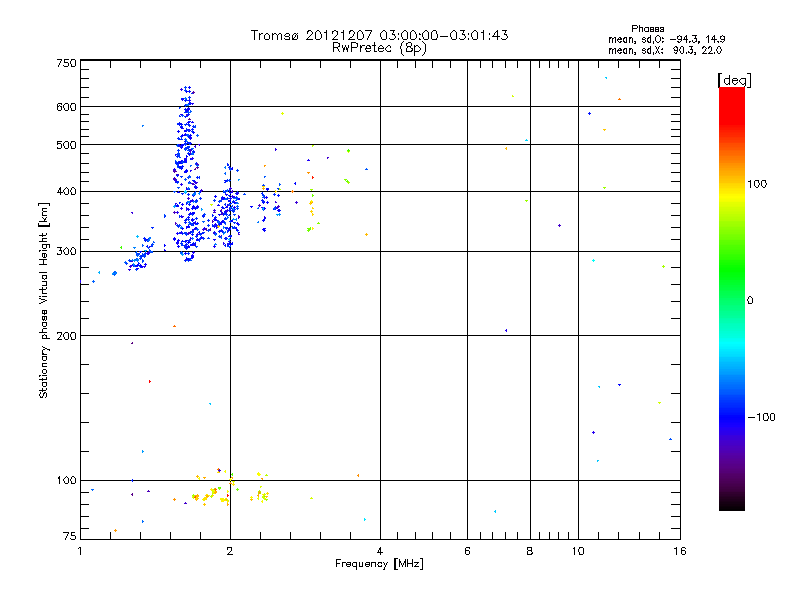The height and width of the screenshot is (600, 800).
Task: Click the "Phases" heading above the statistics
Action: [647, 29]
